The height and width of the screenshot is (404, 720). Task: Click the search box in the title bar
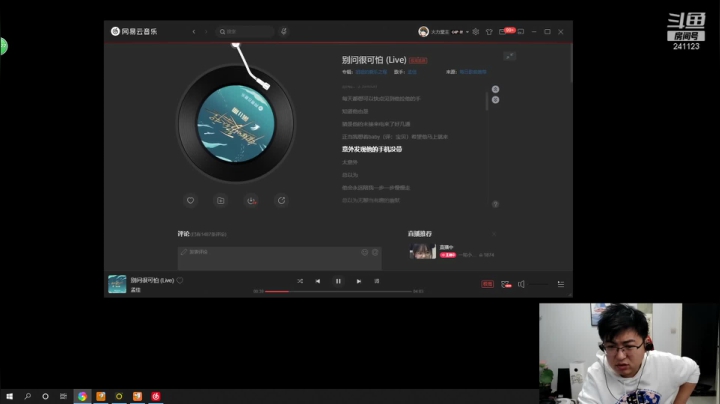(245, 32)
